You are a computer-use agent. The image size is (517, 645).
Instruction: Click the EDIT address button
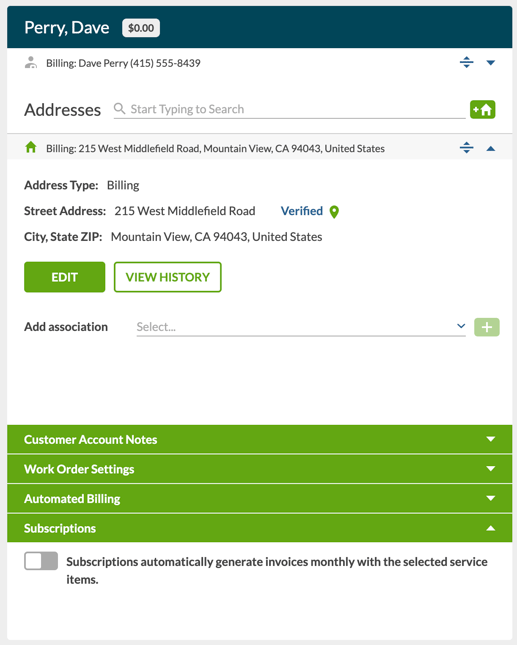[65, 277]
